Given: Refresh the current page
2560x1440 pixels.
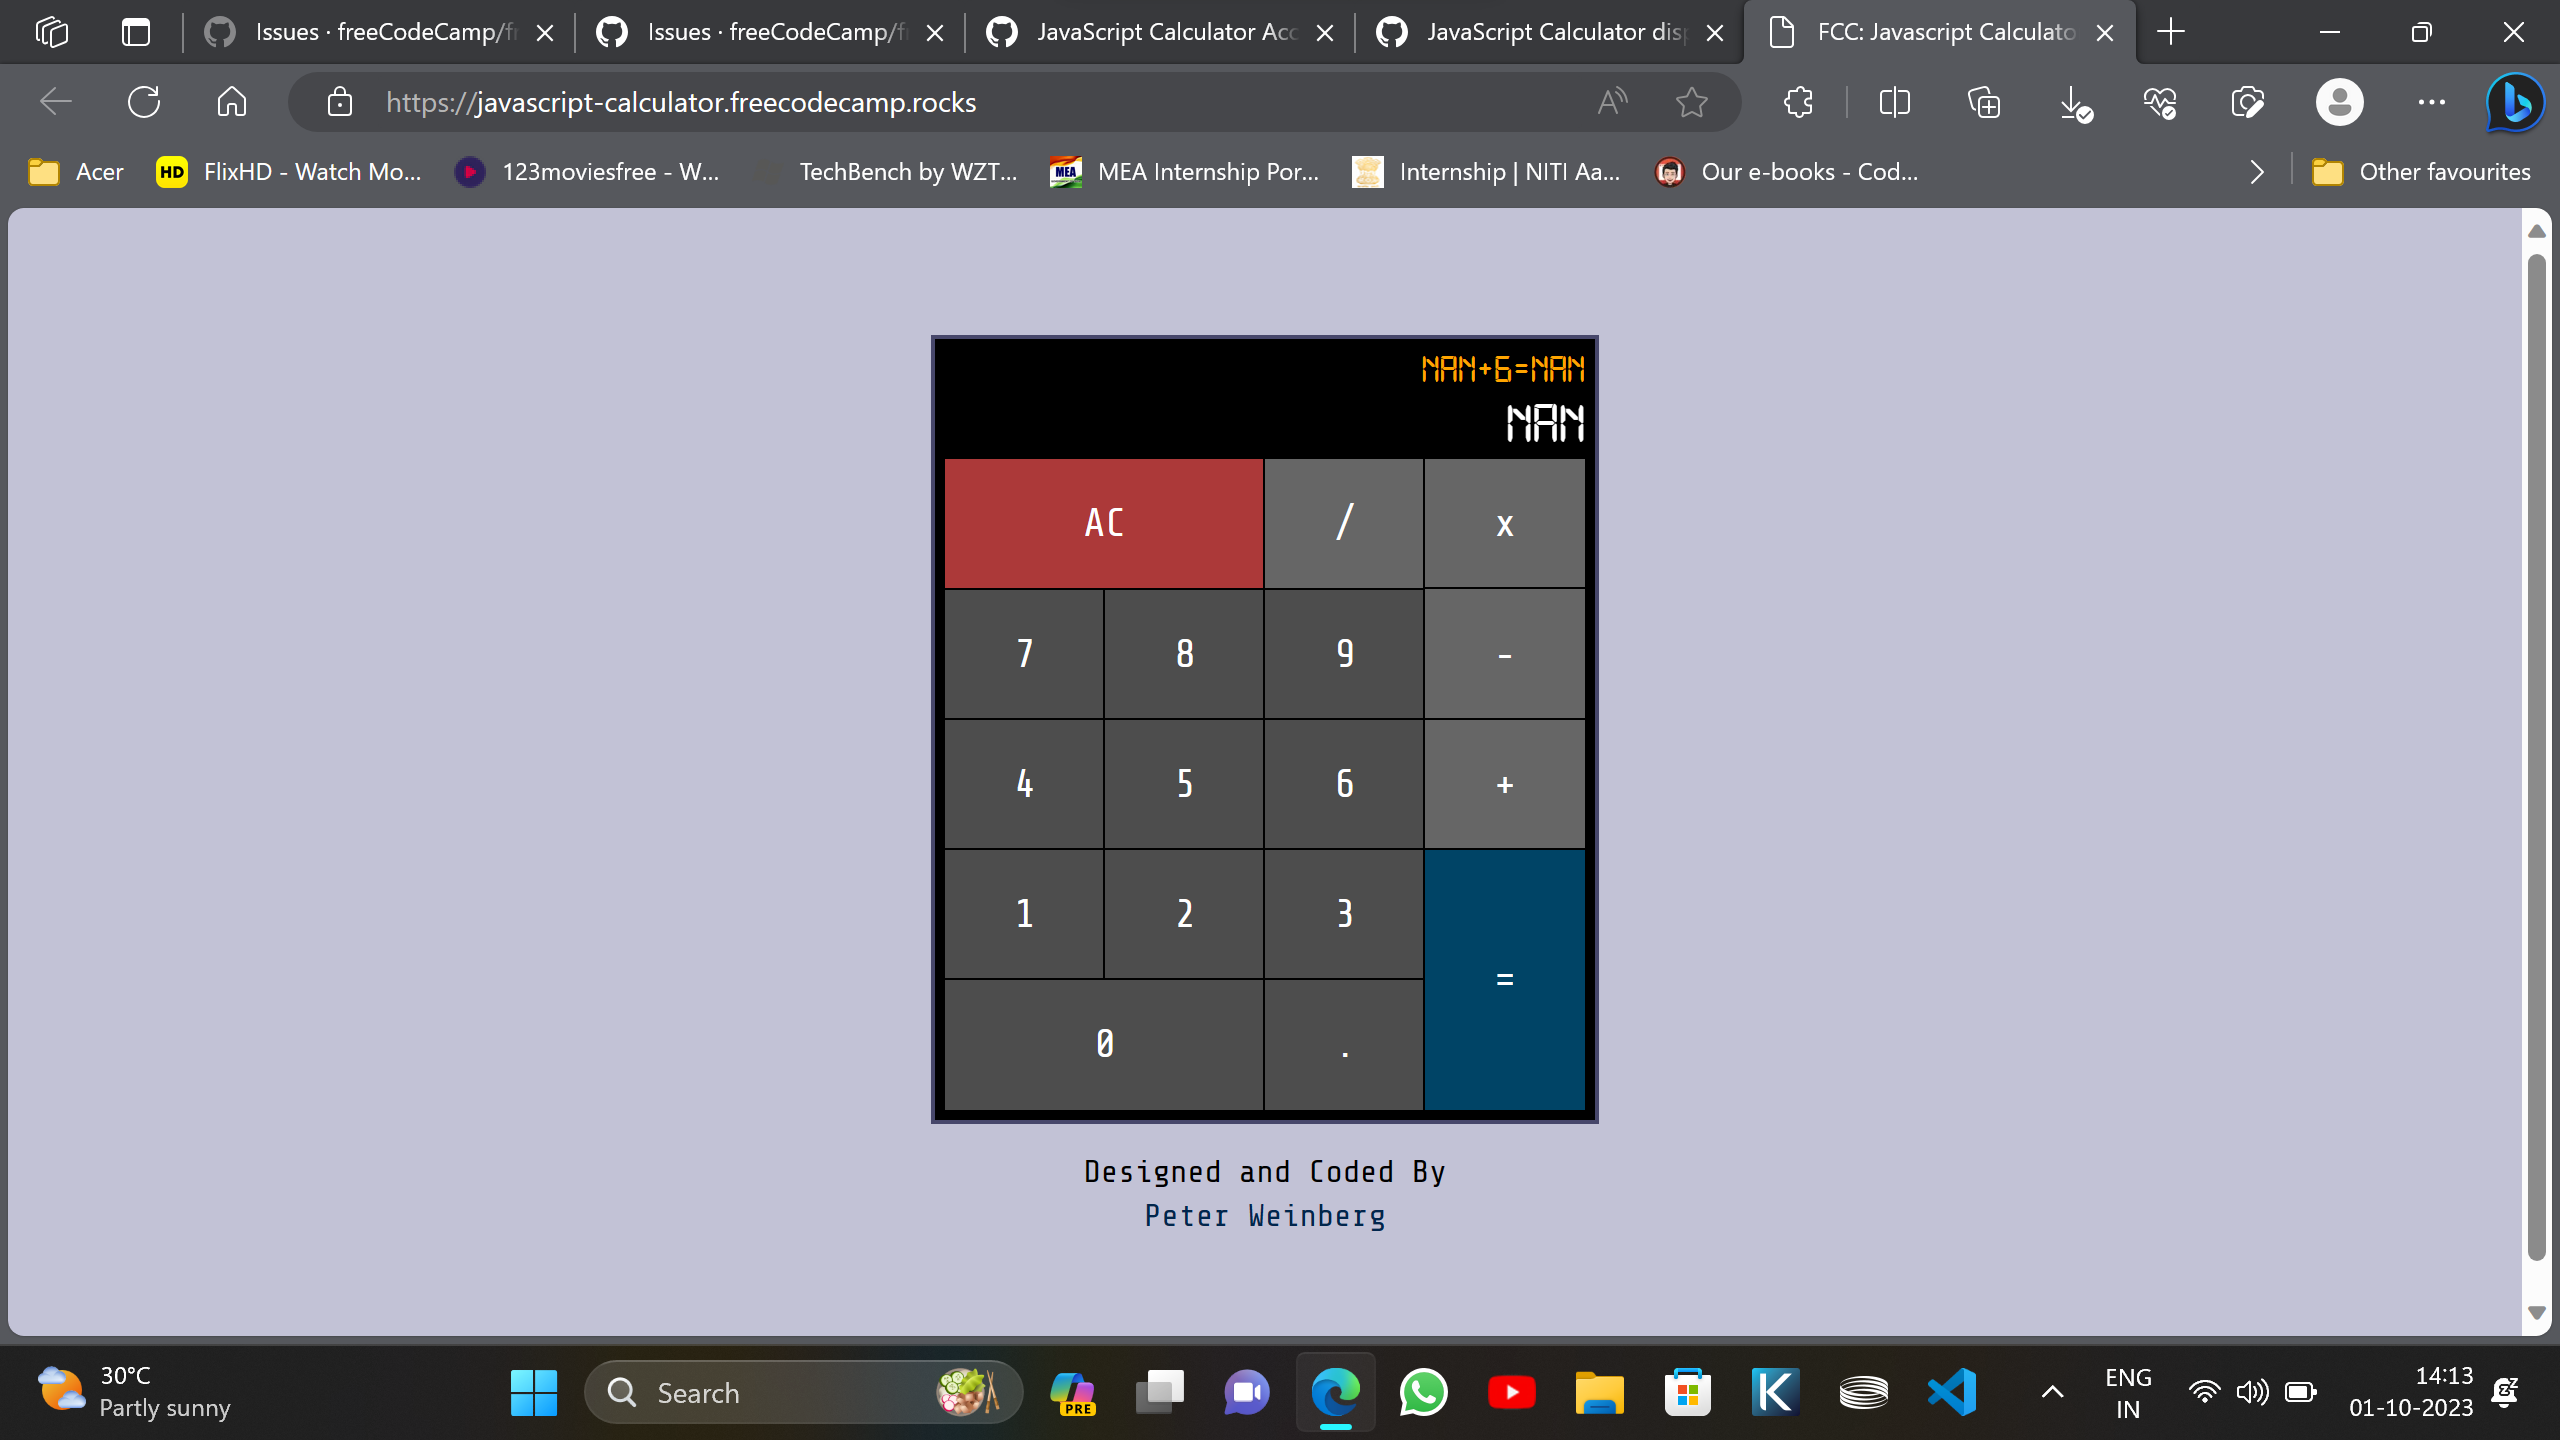Looking at the screenshot, I should click(x=144, y=101).
